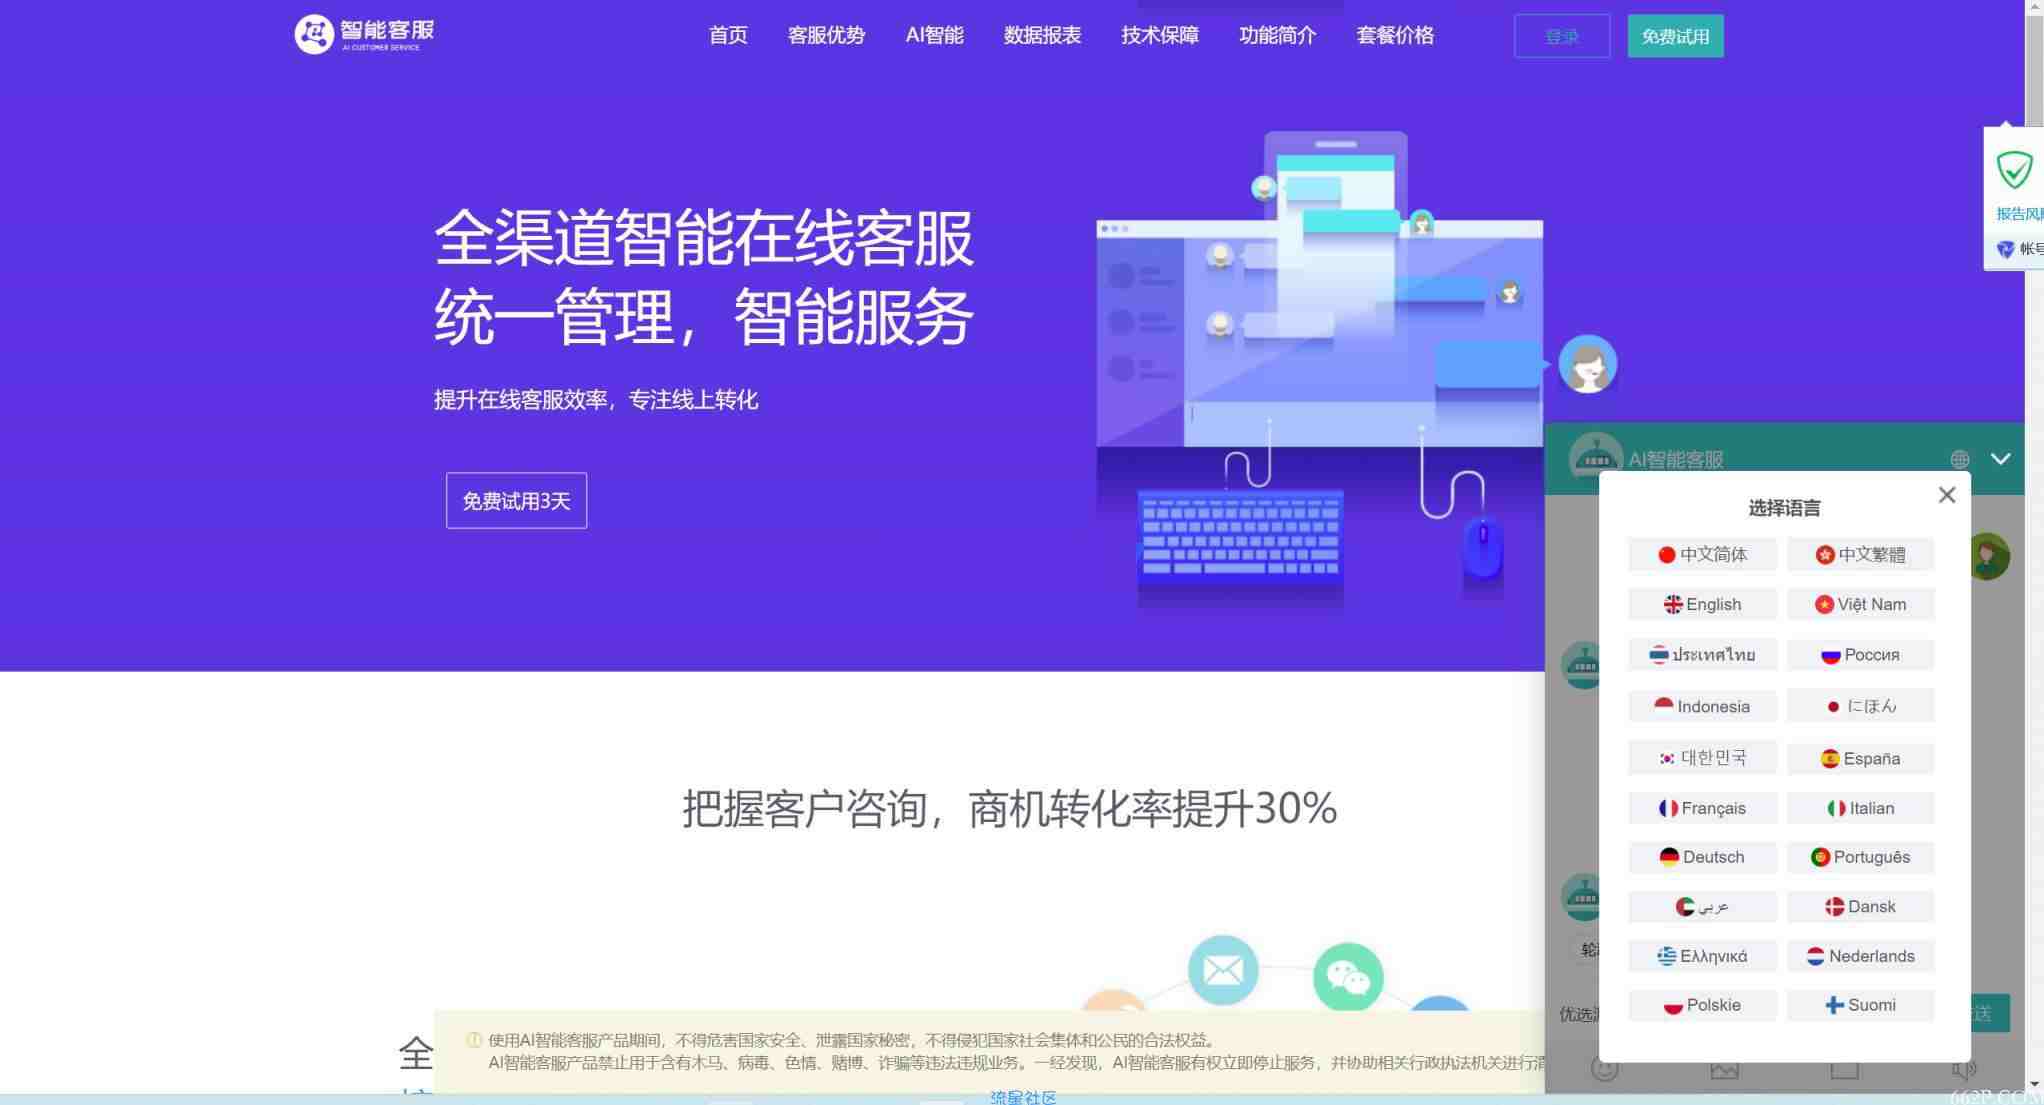
Task: Click the AI智能客服 chat icon
Action: click(x=1595, y=457)
